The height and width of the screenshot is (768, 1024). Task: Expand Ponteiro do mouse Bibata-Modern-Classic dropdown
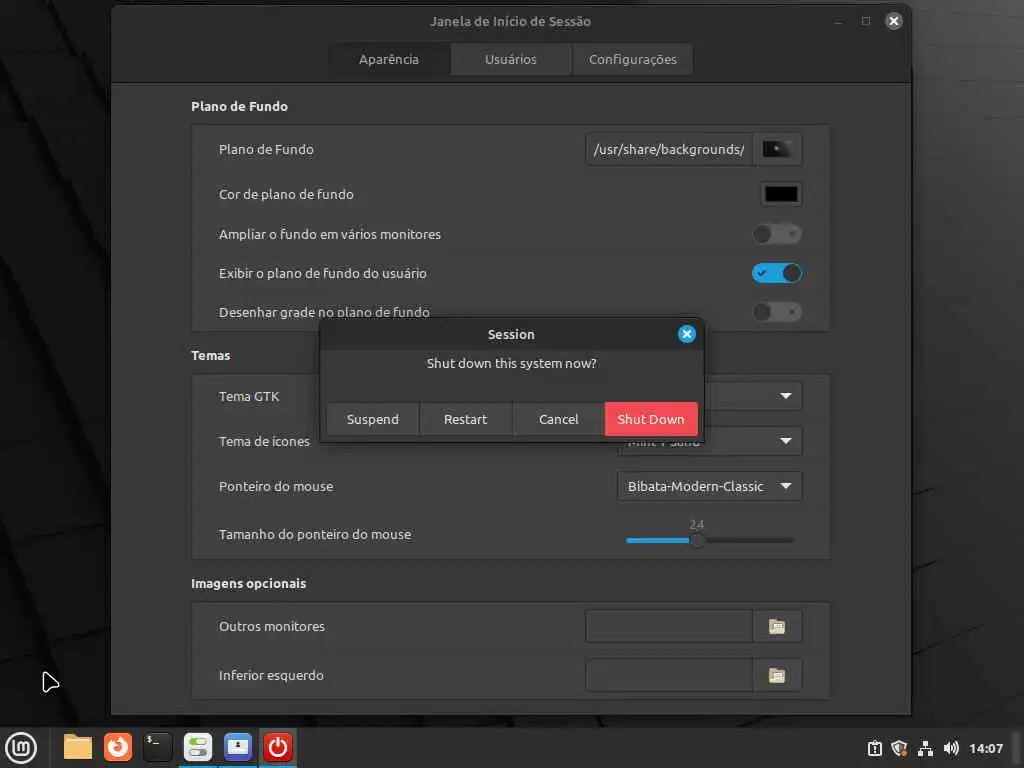point(709,487)
